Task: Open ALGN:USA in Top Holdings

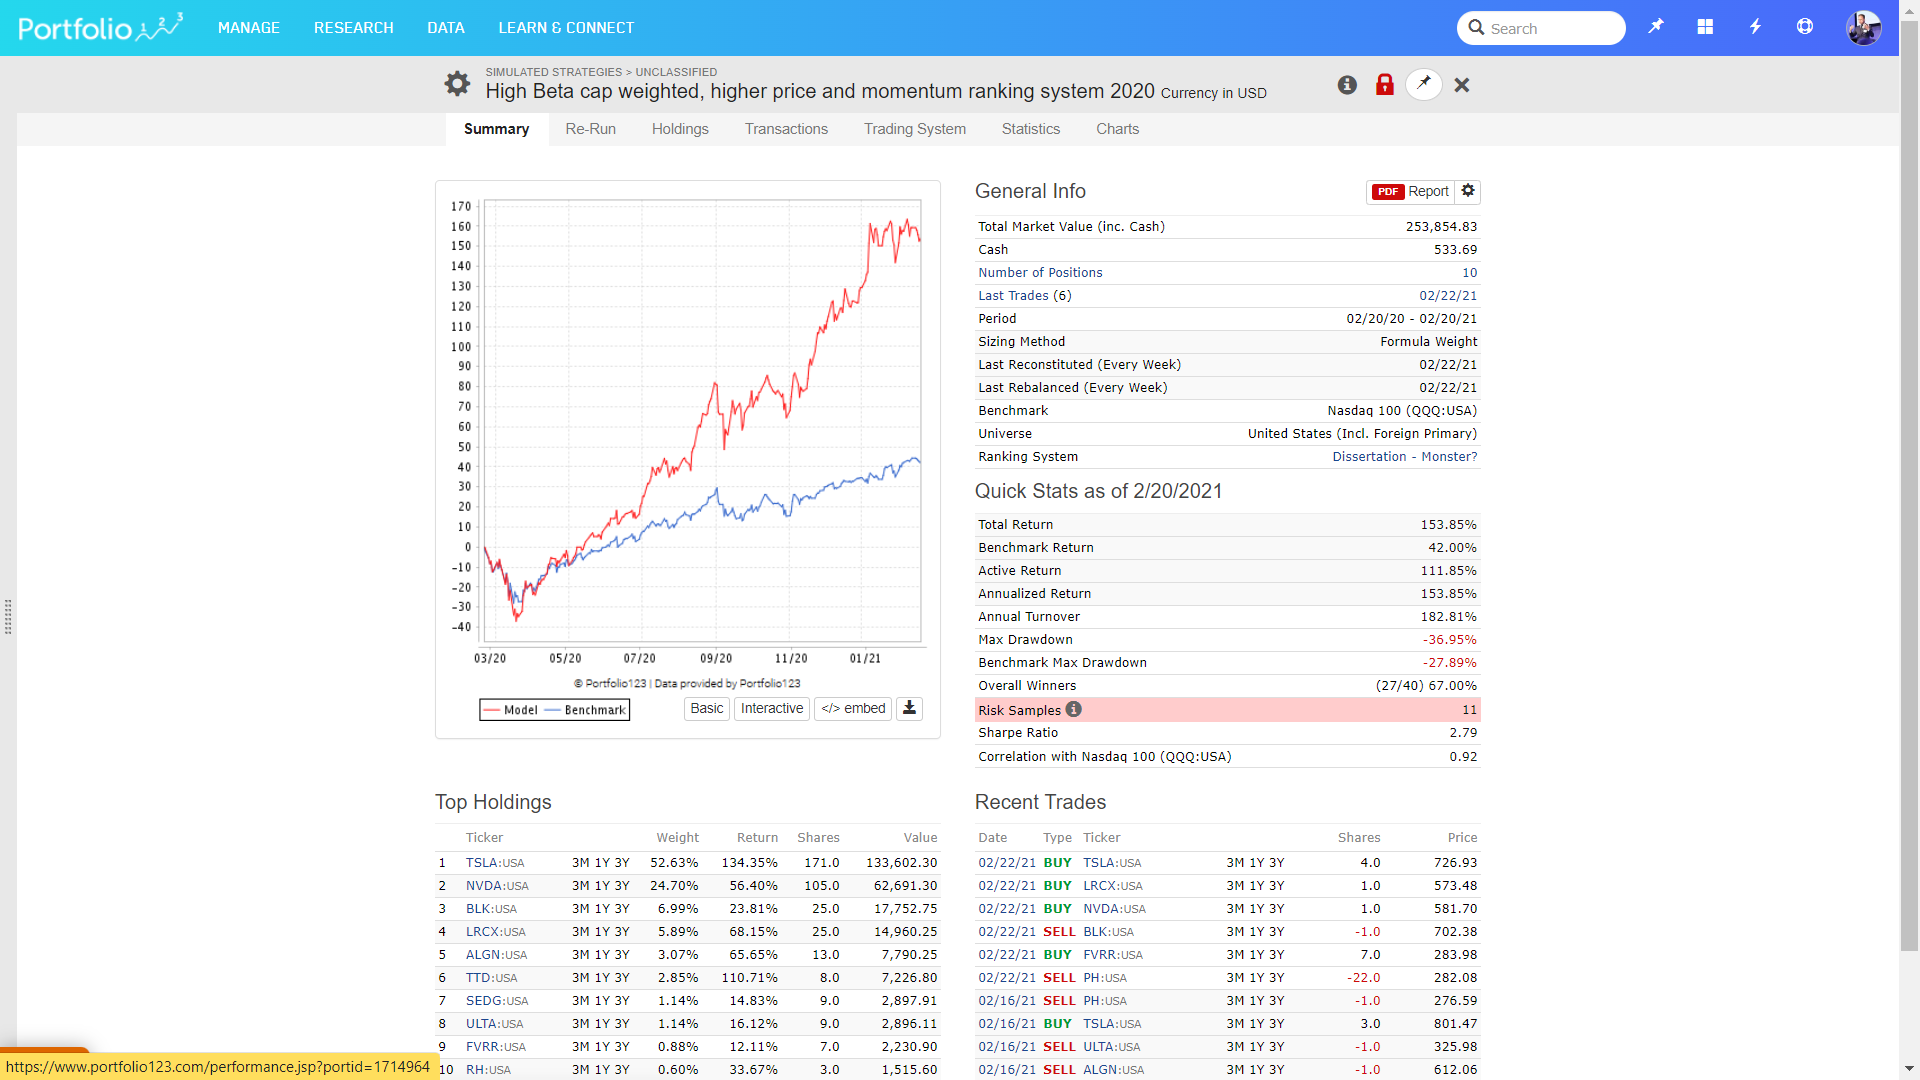Action: [496, 954]
